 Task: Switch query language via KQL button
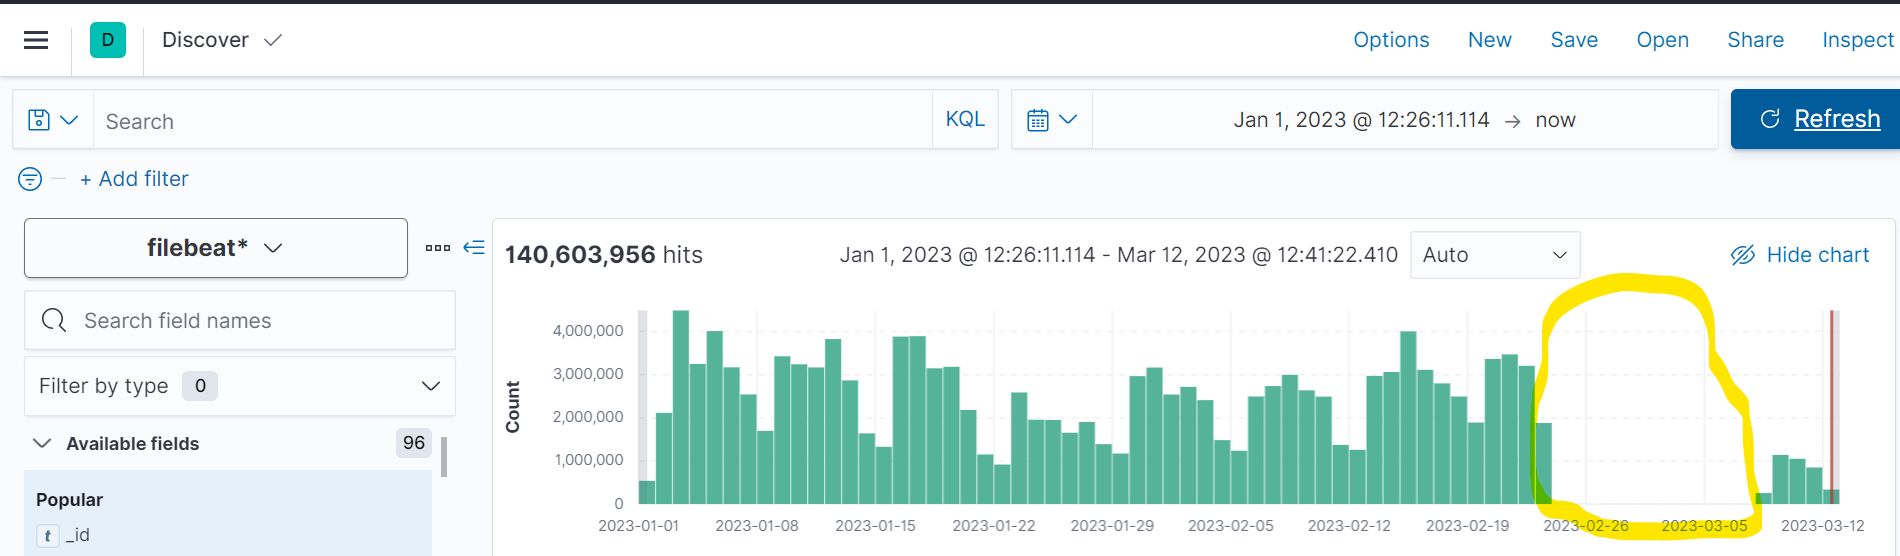[965, 119]
